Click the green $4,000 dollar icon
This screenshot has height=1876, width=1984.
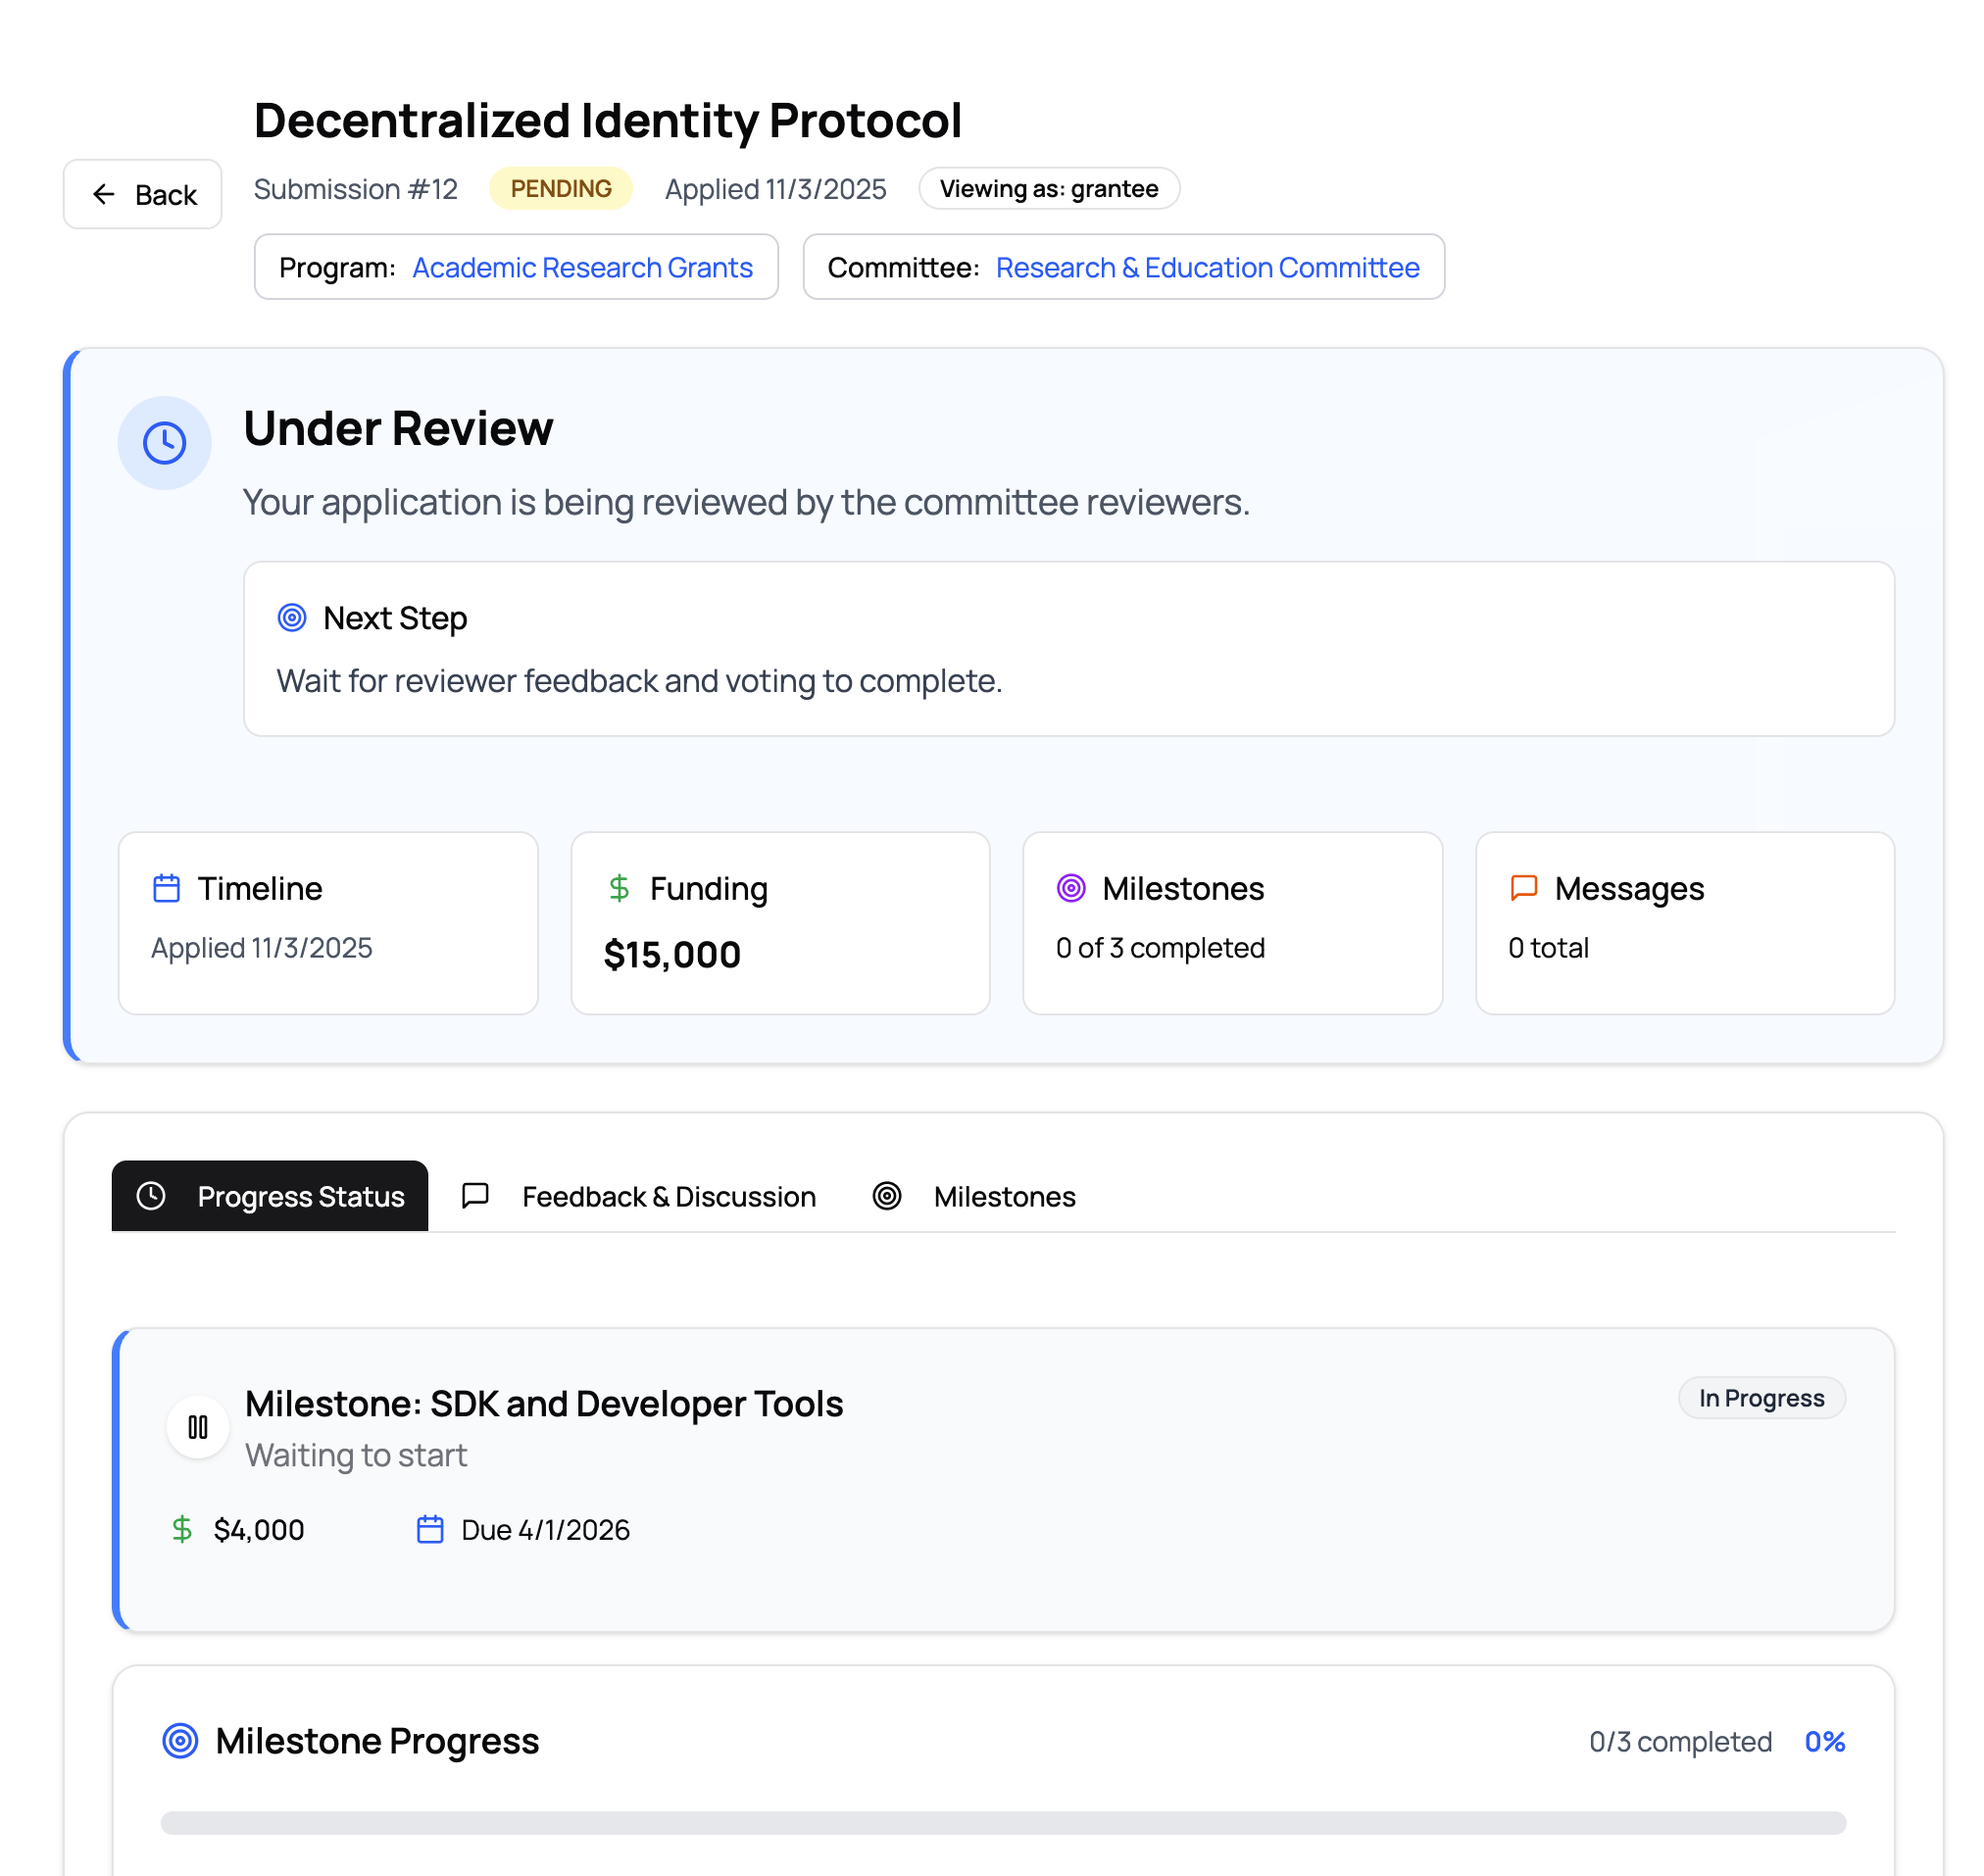coord(182,1529)
